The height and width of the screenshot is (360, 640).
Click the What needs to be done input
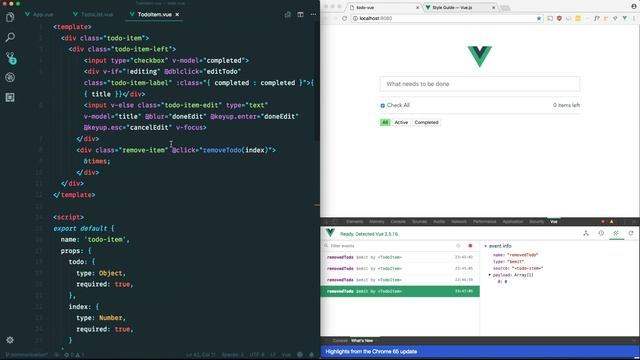click(480, 84)
